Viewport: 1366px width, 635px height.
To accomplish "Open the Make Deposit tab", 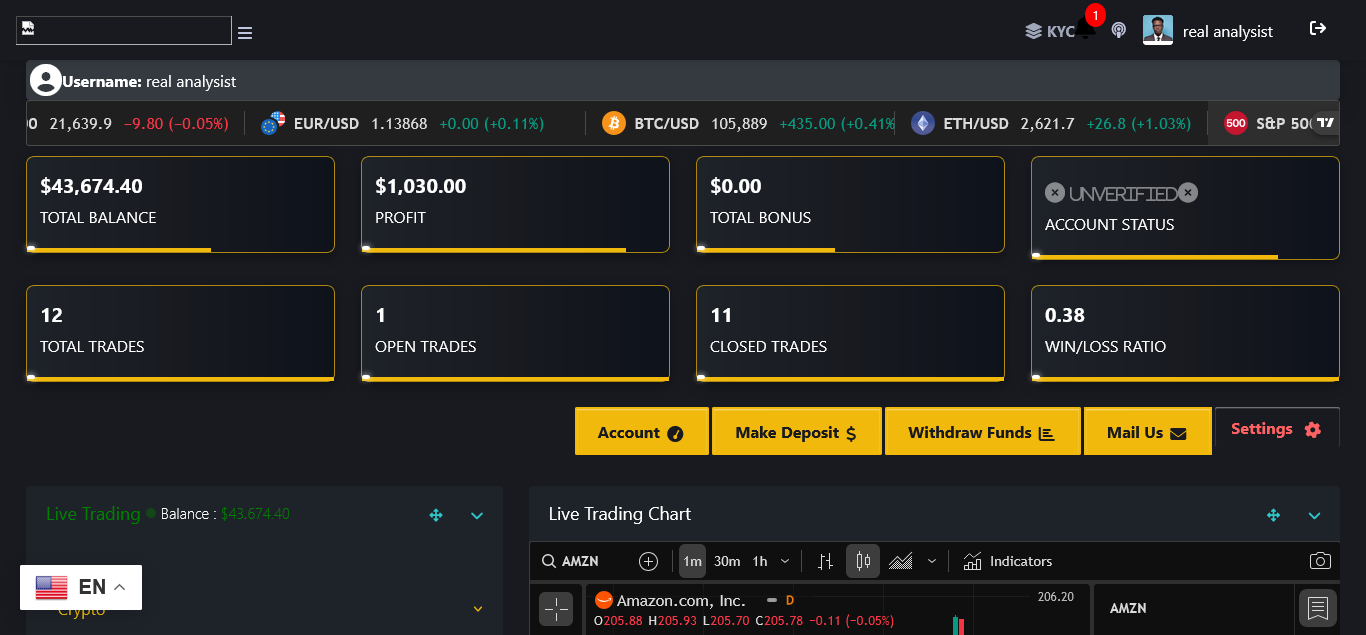I will [797, 432].
